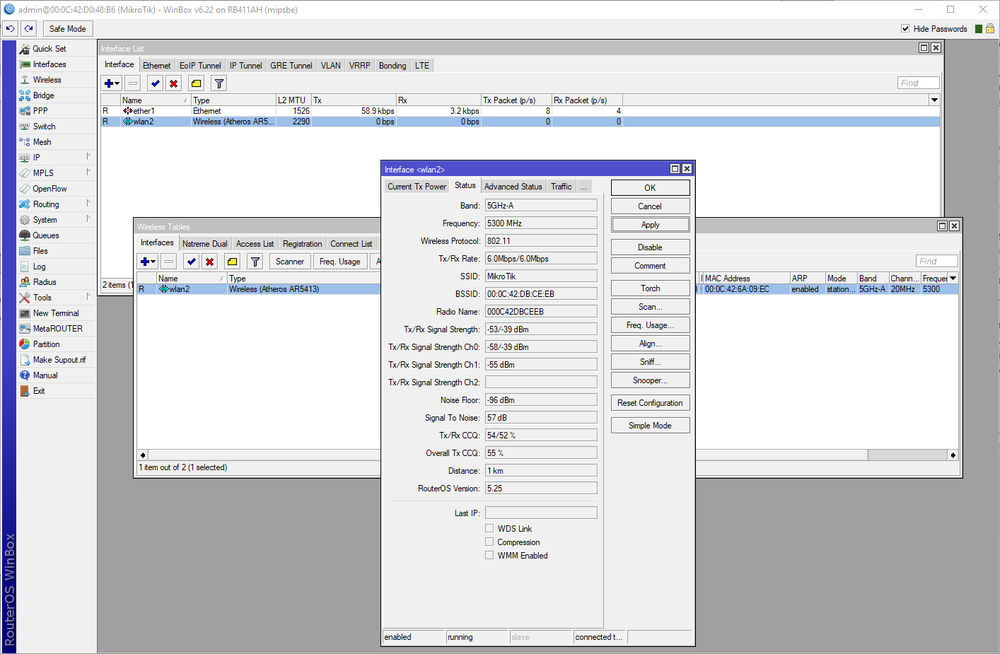Open Switch in the sidebar
1000x654 pixels.
[44, 126]
